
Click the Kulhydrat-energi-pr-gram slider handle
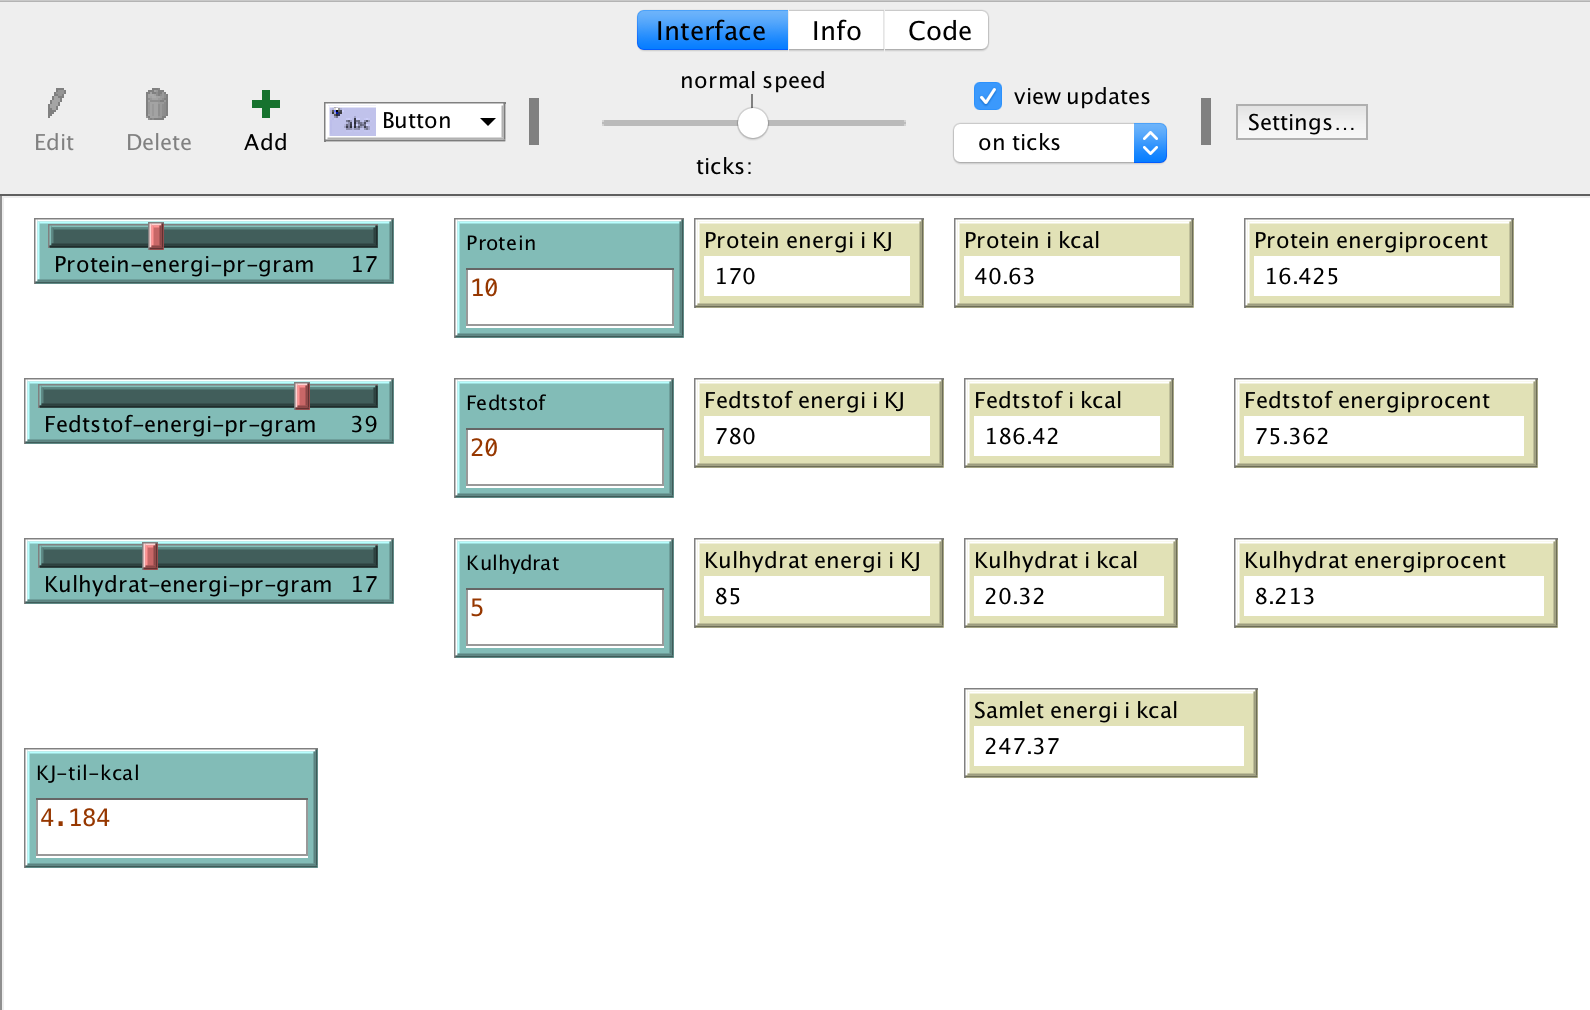pos(150,556)
